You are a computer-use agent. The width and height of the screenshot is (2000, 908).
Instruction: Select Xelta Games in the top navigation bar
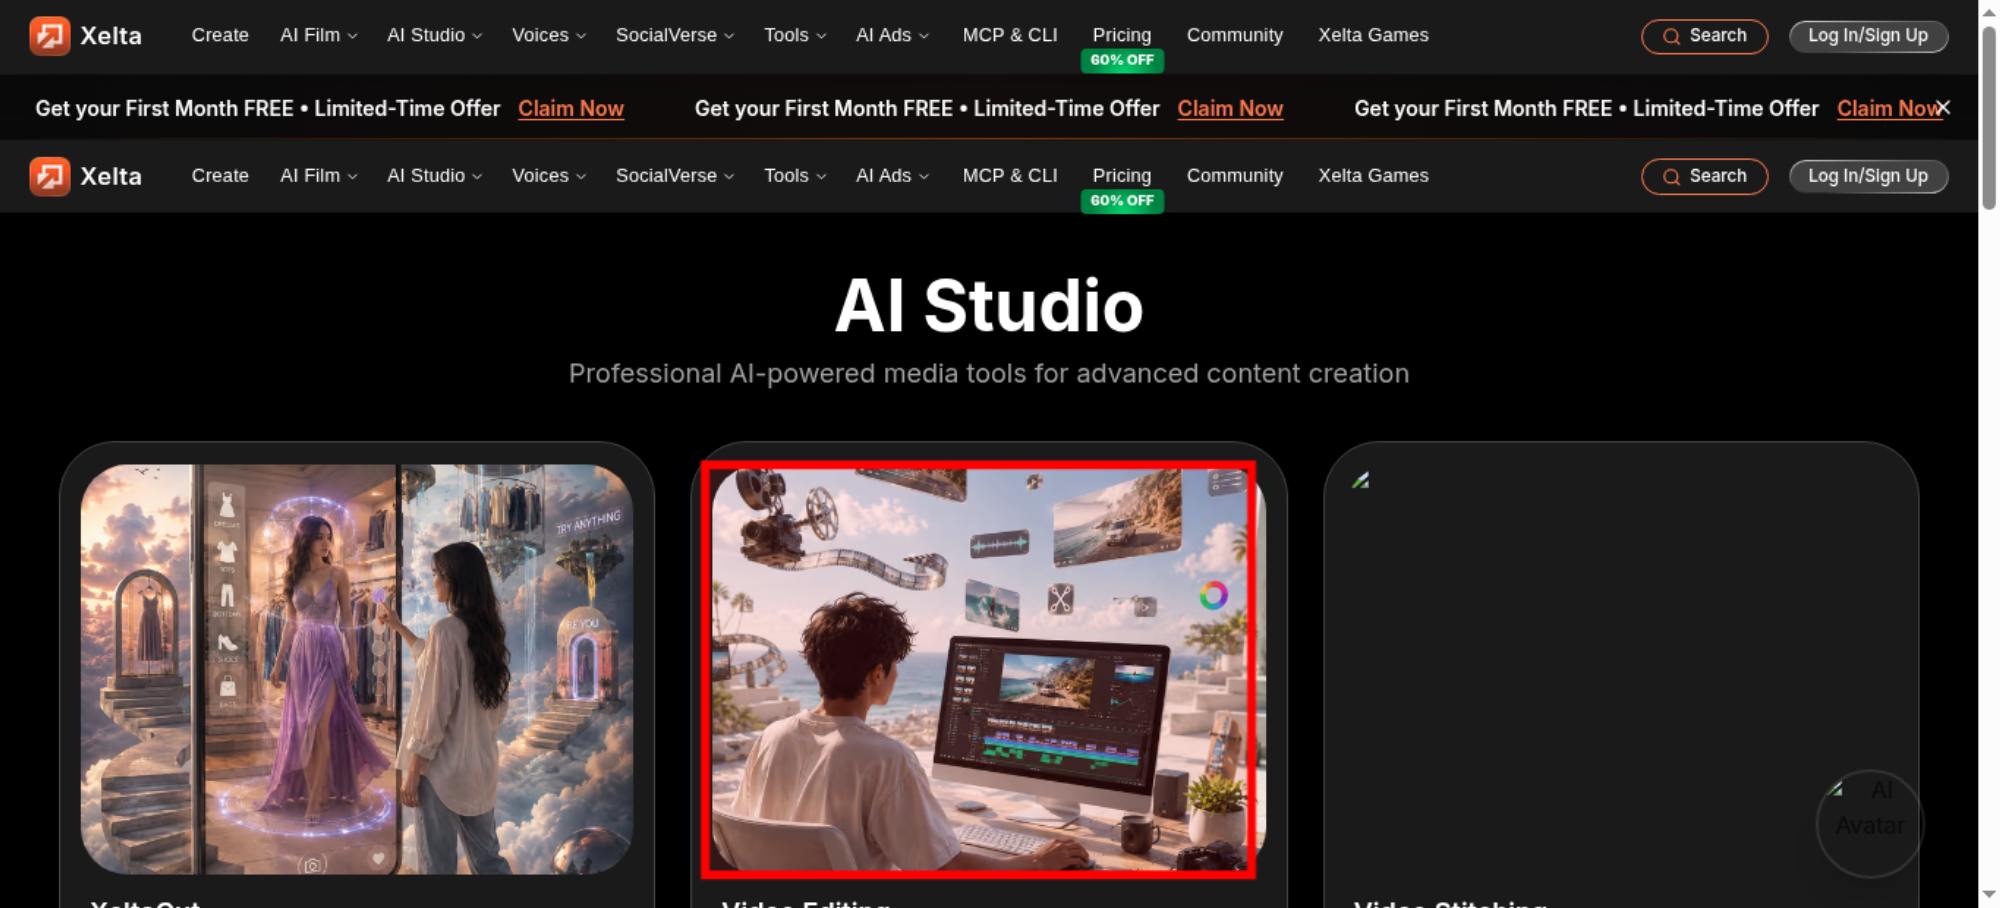[x=1373, y=35]
